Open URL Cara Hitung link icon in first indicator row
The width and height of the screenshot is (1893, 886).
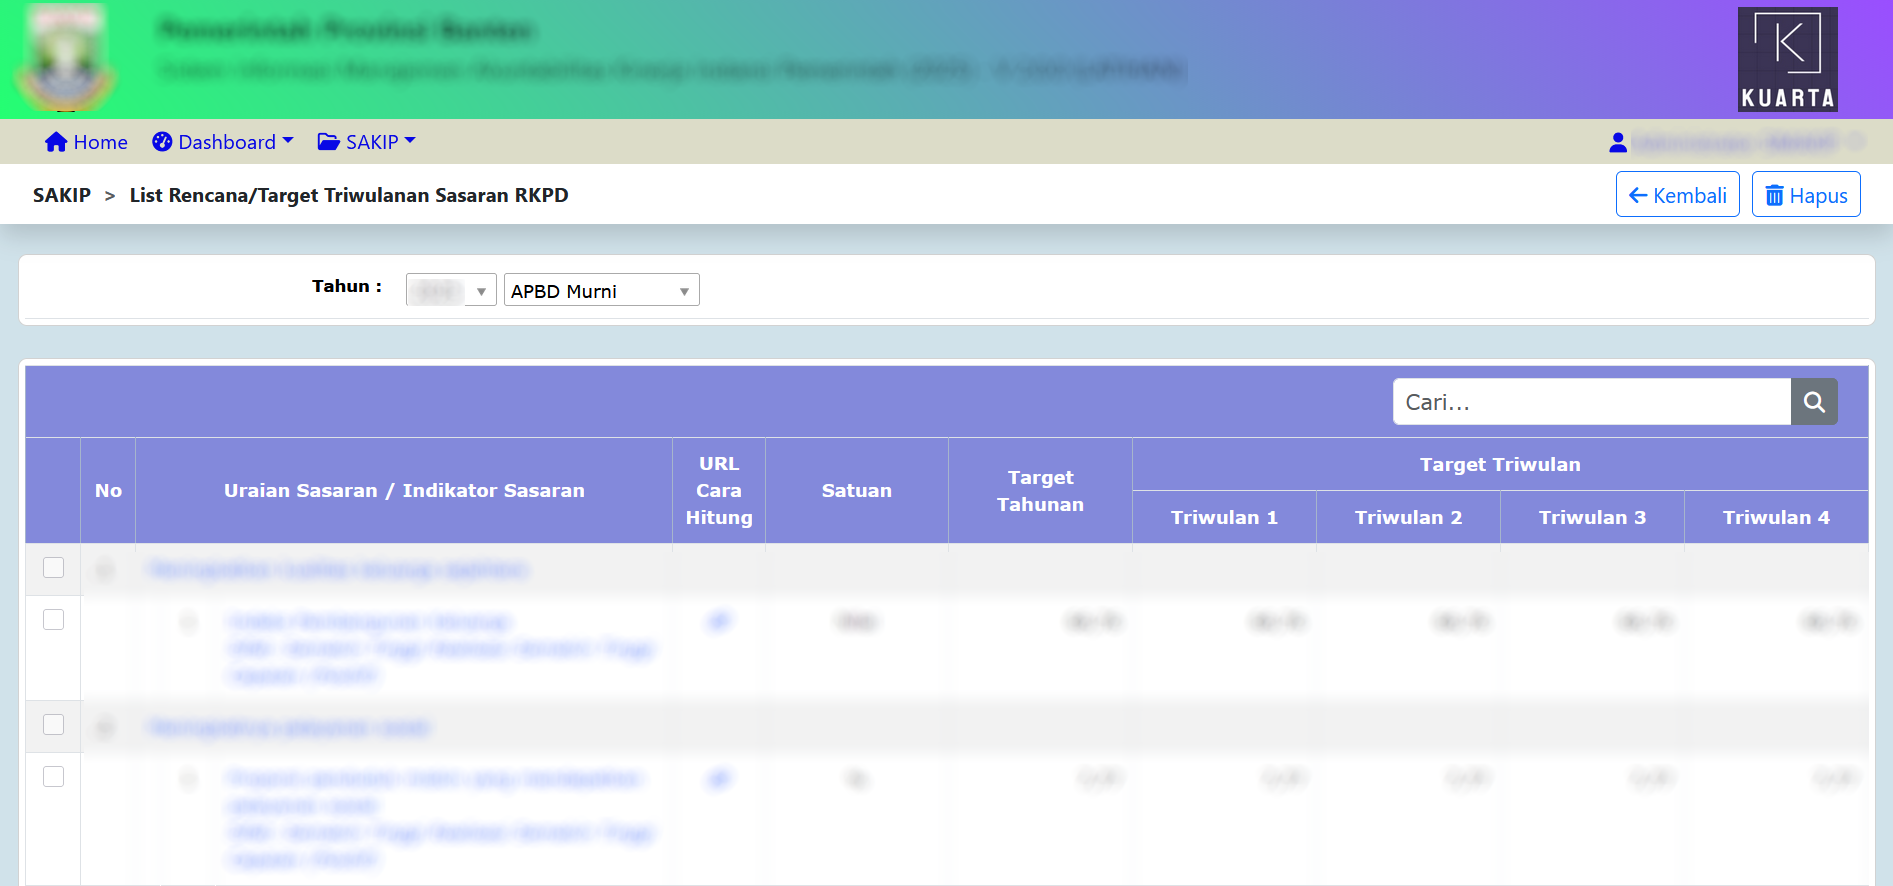pyautogui.click(x=719, y=622)
